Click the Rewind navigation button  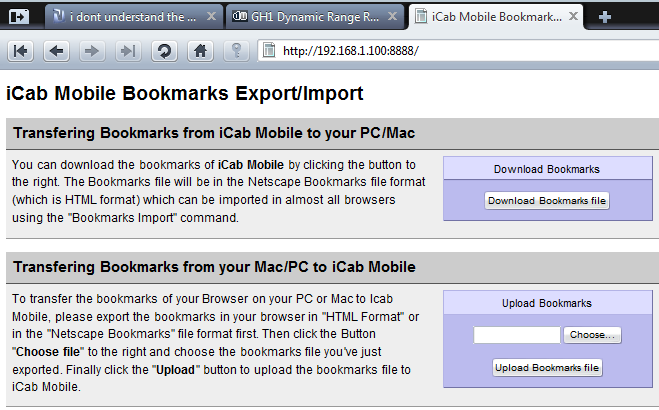(x=20, y=51)
